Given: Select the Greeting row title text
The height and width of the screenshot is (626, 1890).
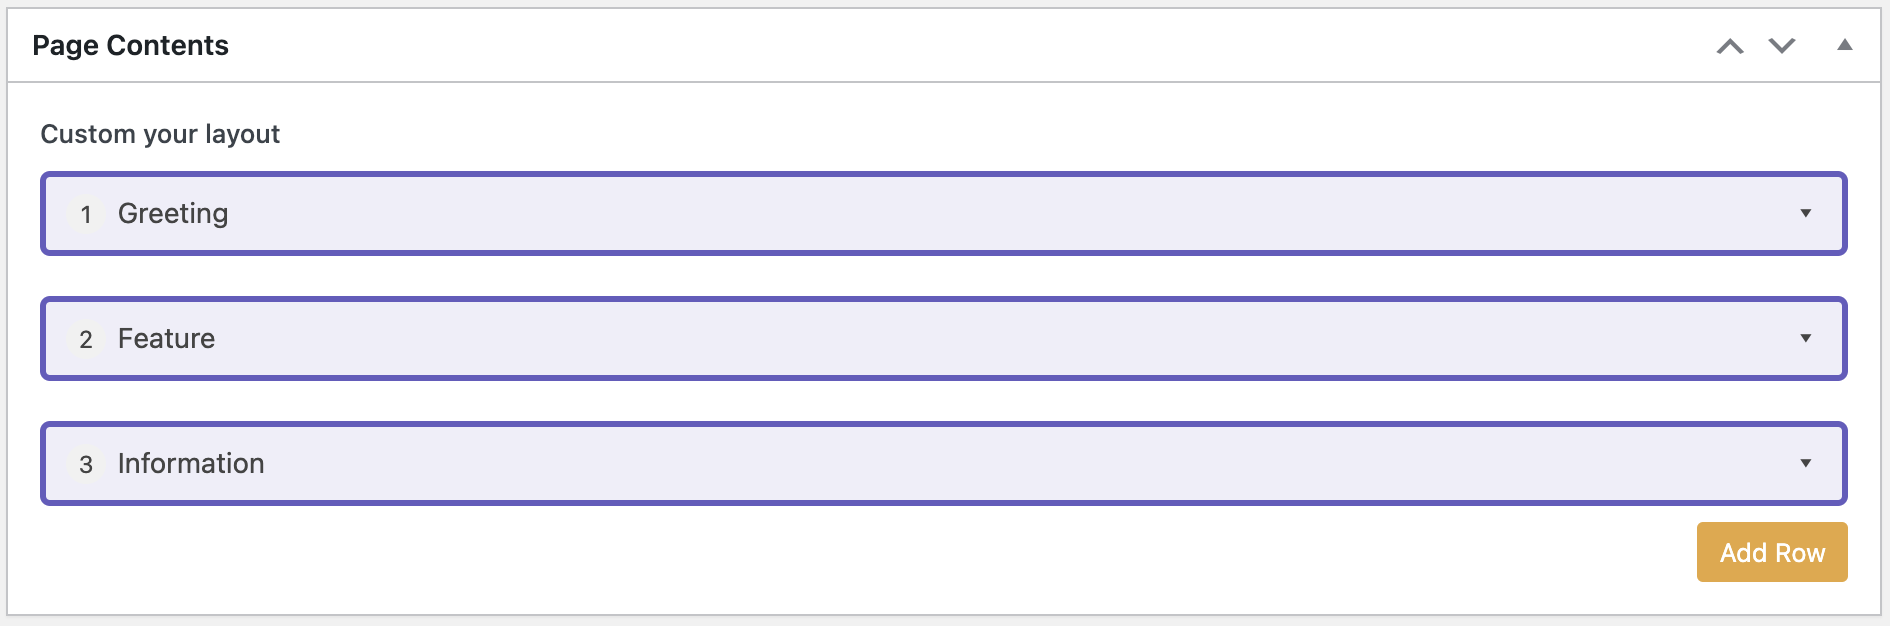Looking at the screenshot, I should click(173, 214).
